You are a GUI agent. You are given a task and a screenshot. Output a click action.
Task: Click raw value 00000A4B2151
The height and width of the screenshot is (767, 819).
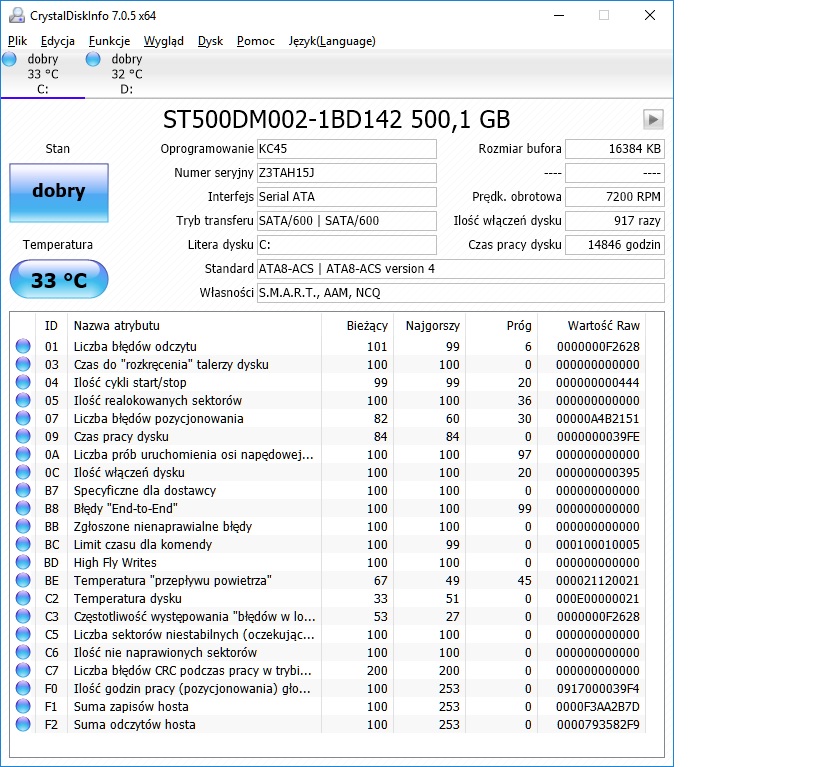tap(598, 419)
